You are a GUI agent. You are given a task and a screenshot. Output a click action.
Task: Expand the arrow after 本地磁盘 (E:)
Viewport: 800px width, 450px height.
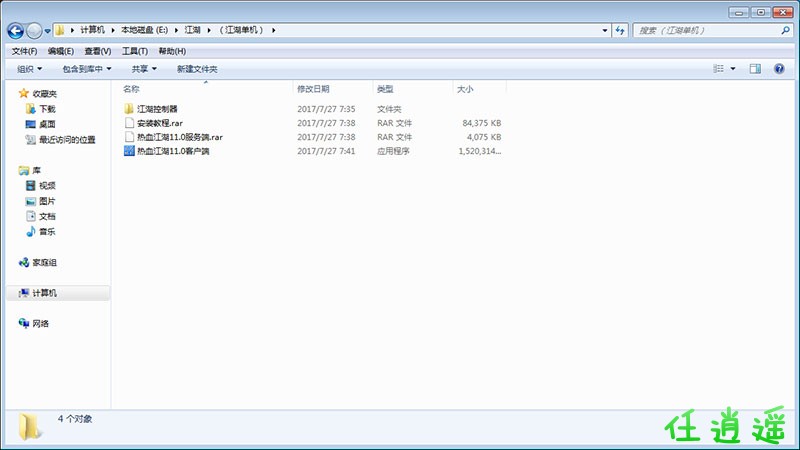(176, 30)
